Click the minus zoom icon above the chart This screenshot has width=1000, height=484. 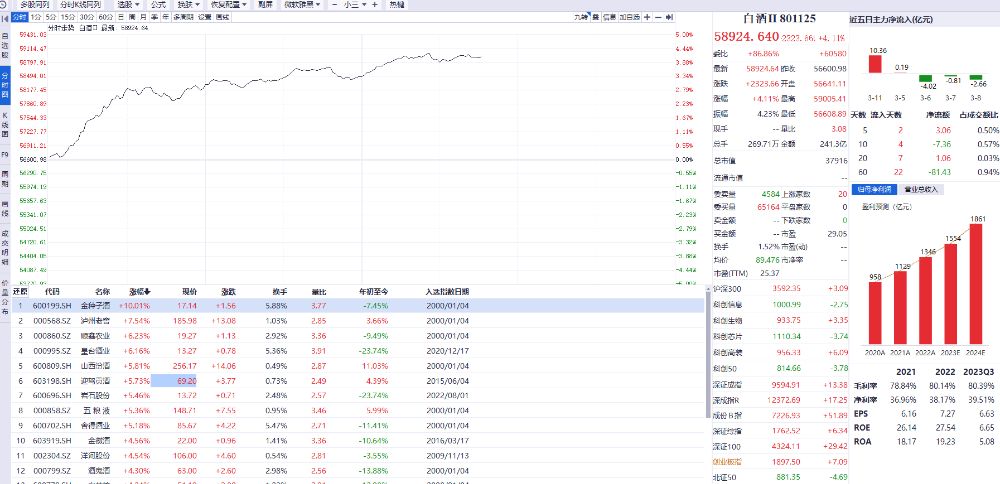pos(658,18)
